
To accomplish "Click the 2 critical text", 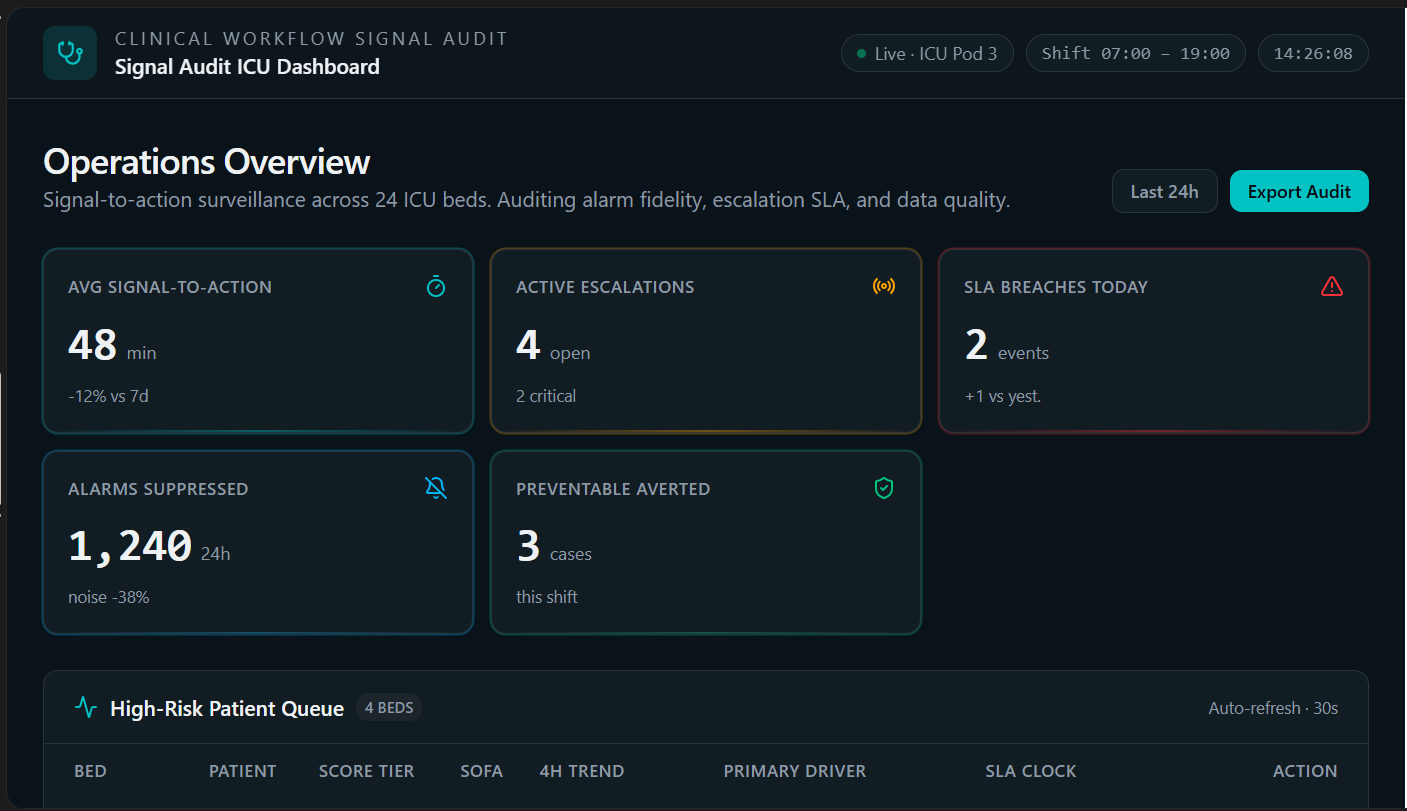I will pos(546,396).
